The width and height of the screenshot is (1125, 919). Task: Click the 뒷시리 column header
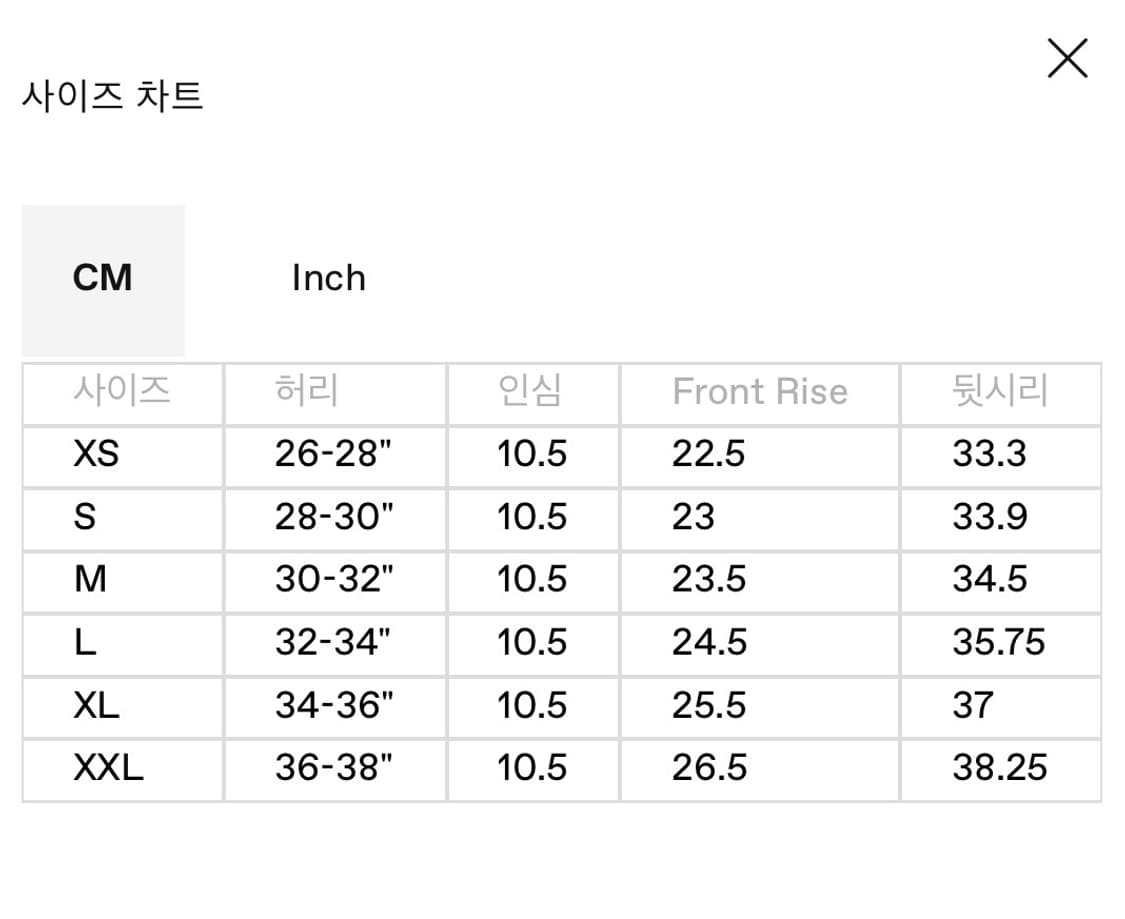coord(1000,392)
